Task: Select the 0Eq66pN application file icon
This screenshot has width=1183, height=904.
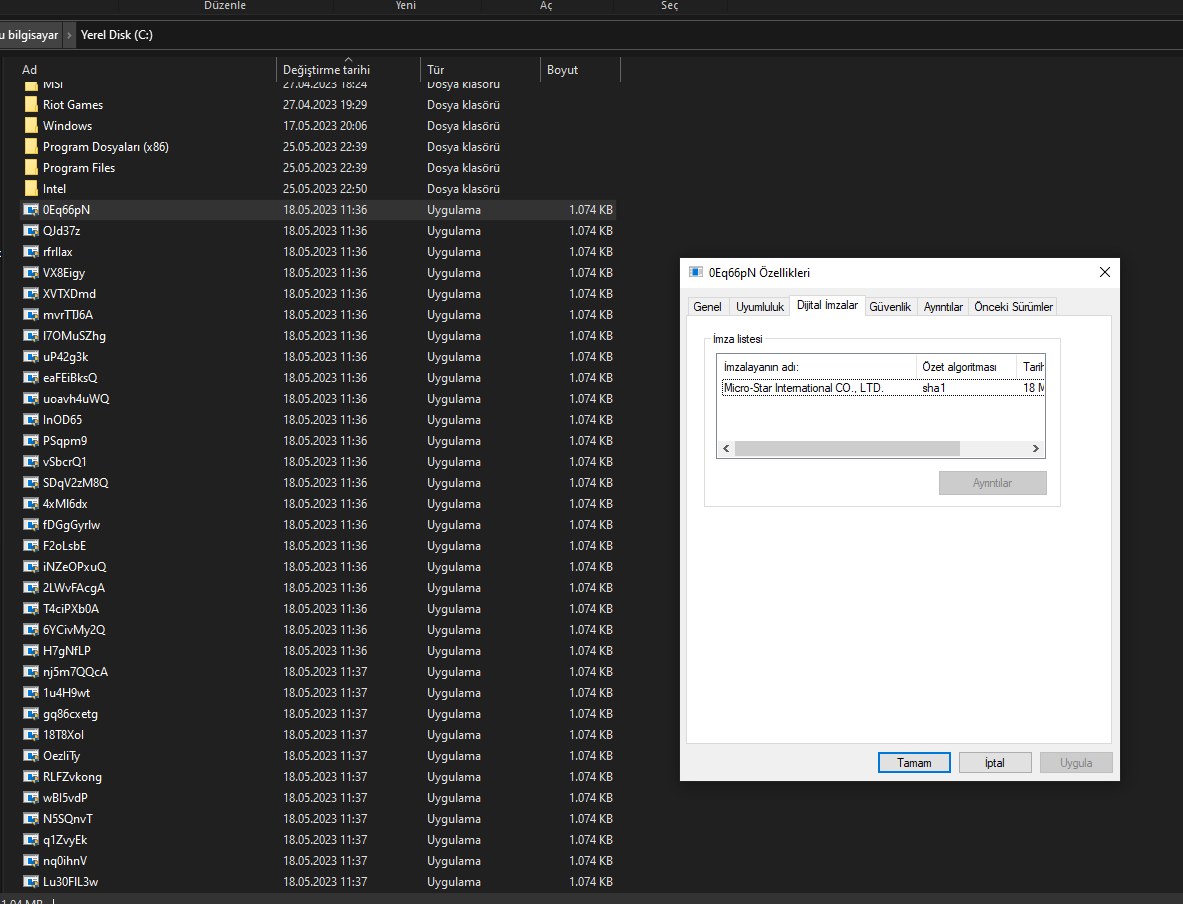Action: (x=31, y=210)
